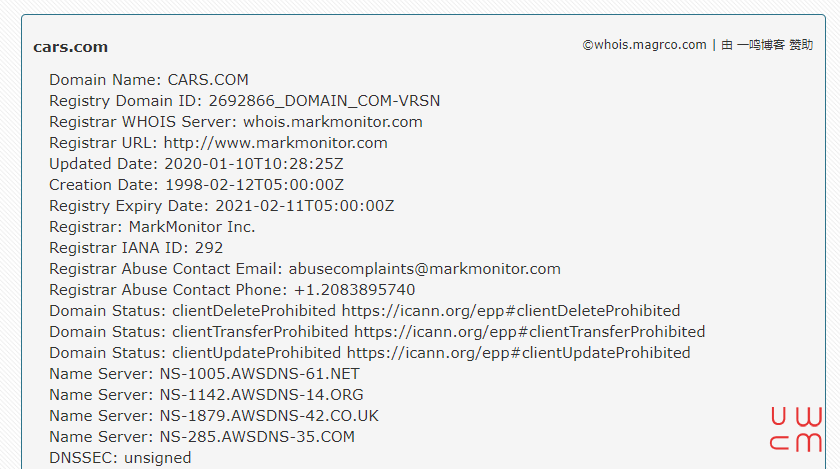Click the cars.com heading
Image resolution: width=840 pixels, height=469 pixels.
click(x=71, y=47)
